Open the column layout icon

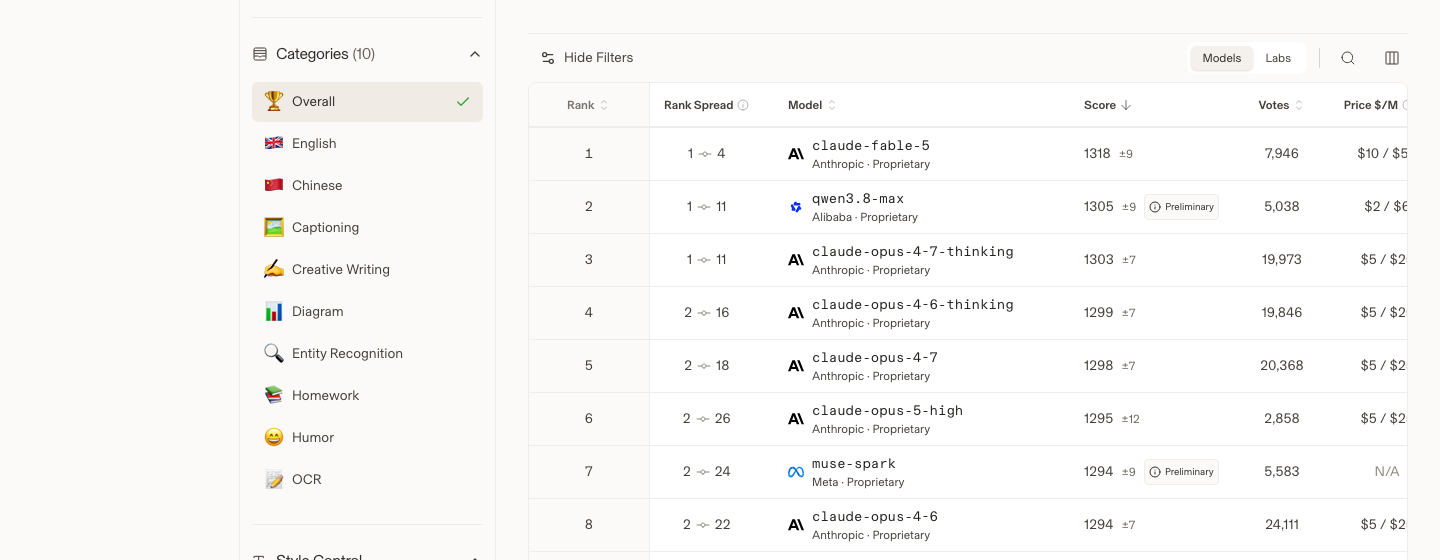pyautogui.click(x=1392, y=58)
